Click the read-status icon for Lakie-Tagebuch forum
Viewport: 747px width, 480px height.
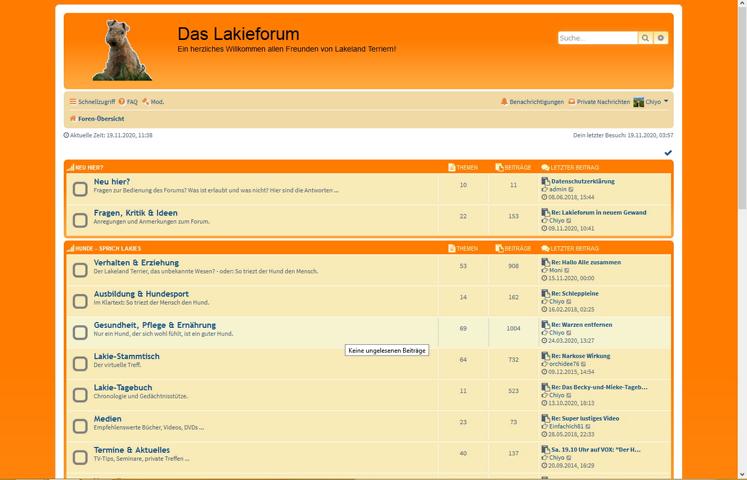click(x=80, y=394)
